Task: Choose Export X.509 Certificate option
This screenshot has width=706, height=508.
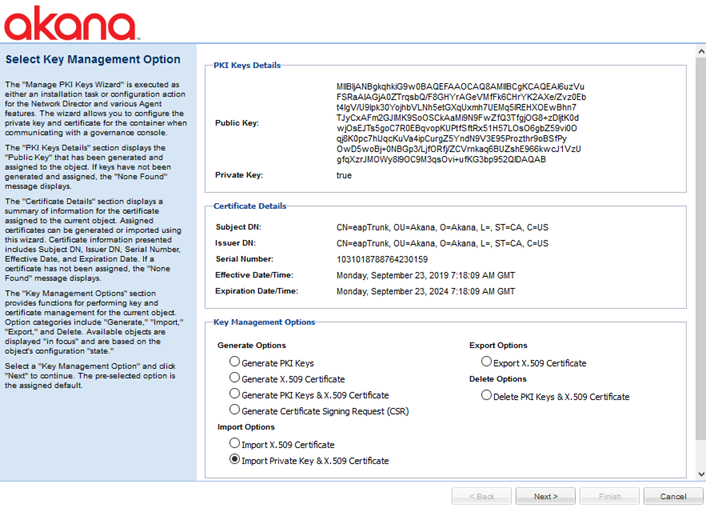Action: [486, 362]
